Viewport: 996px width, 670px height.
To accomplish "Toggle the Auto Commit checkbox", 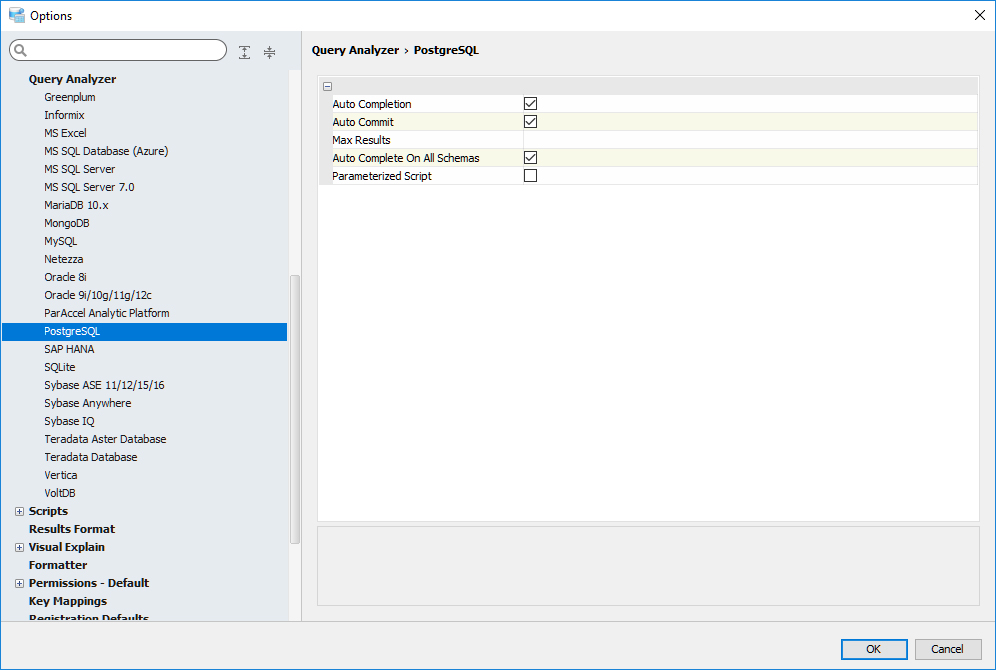I will pos(531,122).
